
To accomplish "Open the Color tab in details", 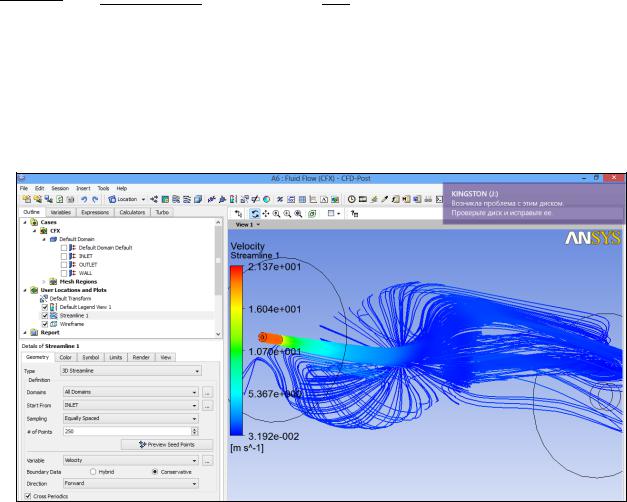I will click(66, 357).
